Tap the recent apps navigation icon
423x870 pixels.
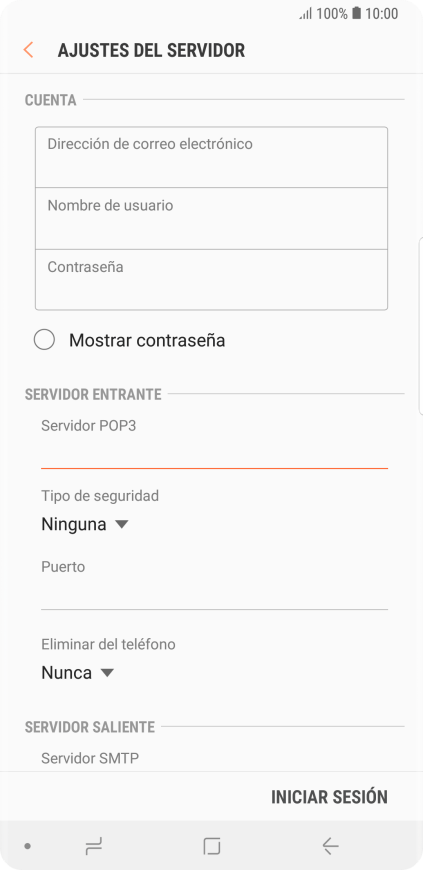point(94,846)
